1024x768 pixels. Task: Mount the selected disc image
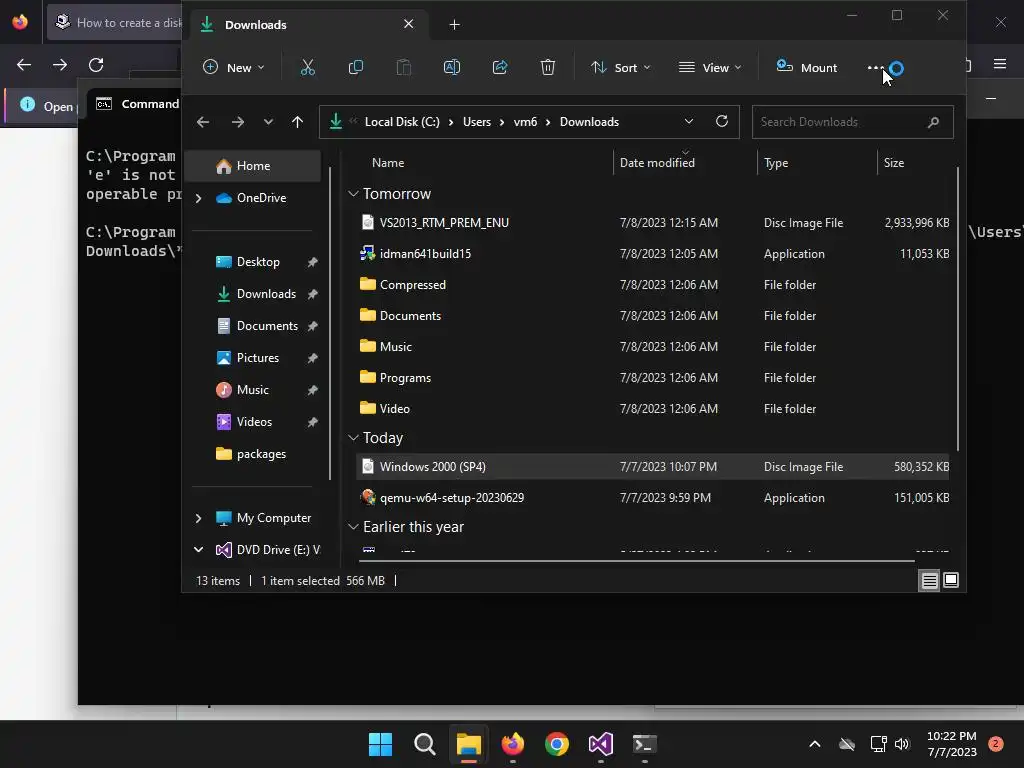click(x=807, y=67)
